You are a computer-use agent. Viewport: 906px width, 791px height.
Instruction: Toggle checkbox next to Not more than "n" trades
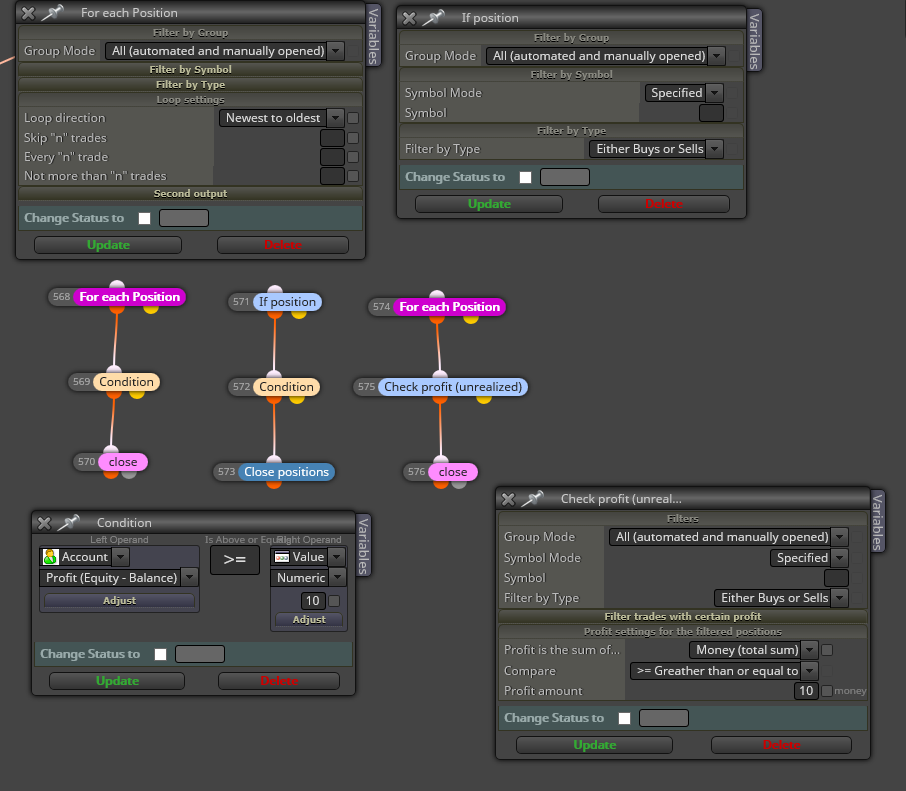(x=353, y=176)
